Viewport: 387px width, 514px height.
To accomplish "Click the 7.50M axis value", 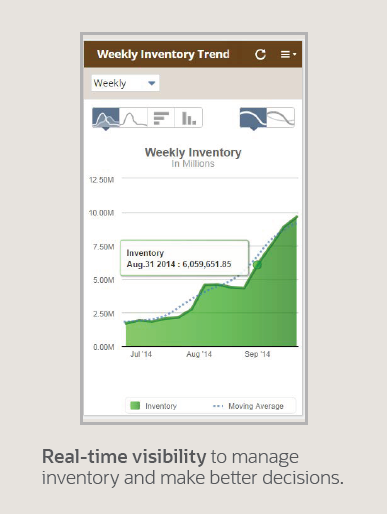I will pyautogui.click(x=103, y=247).
